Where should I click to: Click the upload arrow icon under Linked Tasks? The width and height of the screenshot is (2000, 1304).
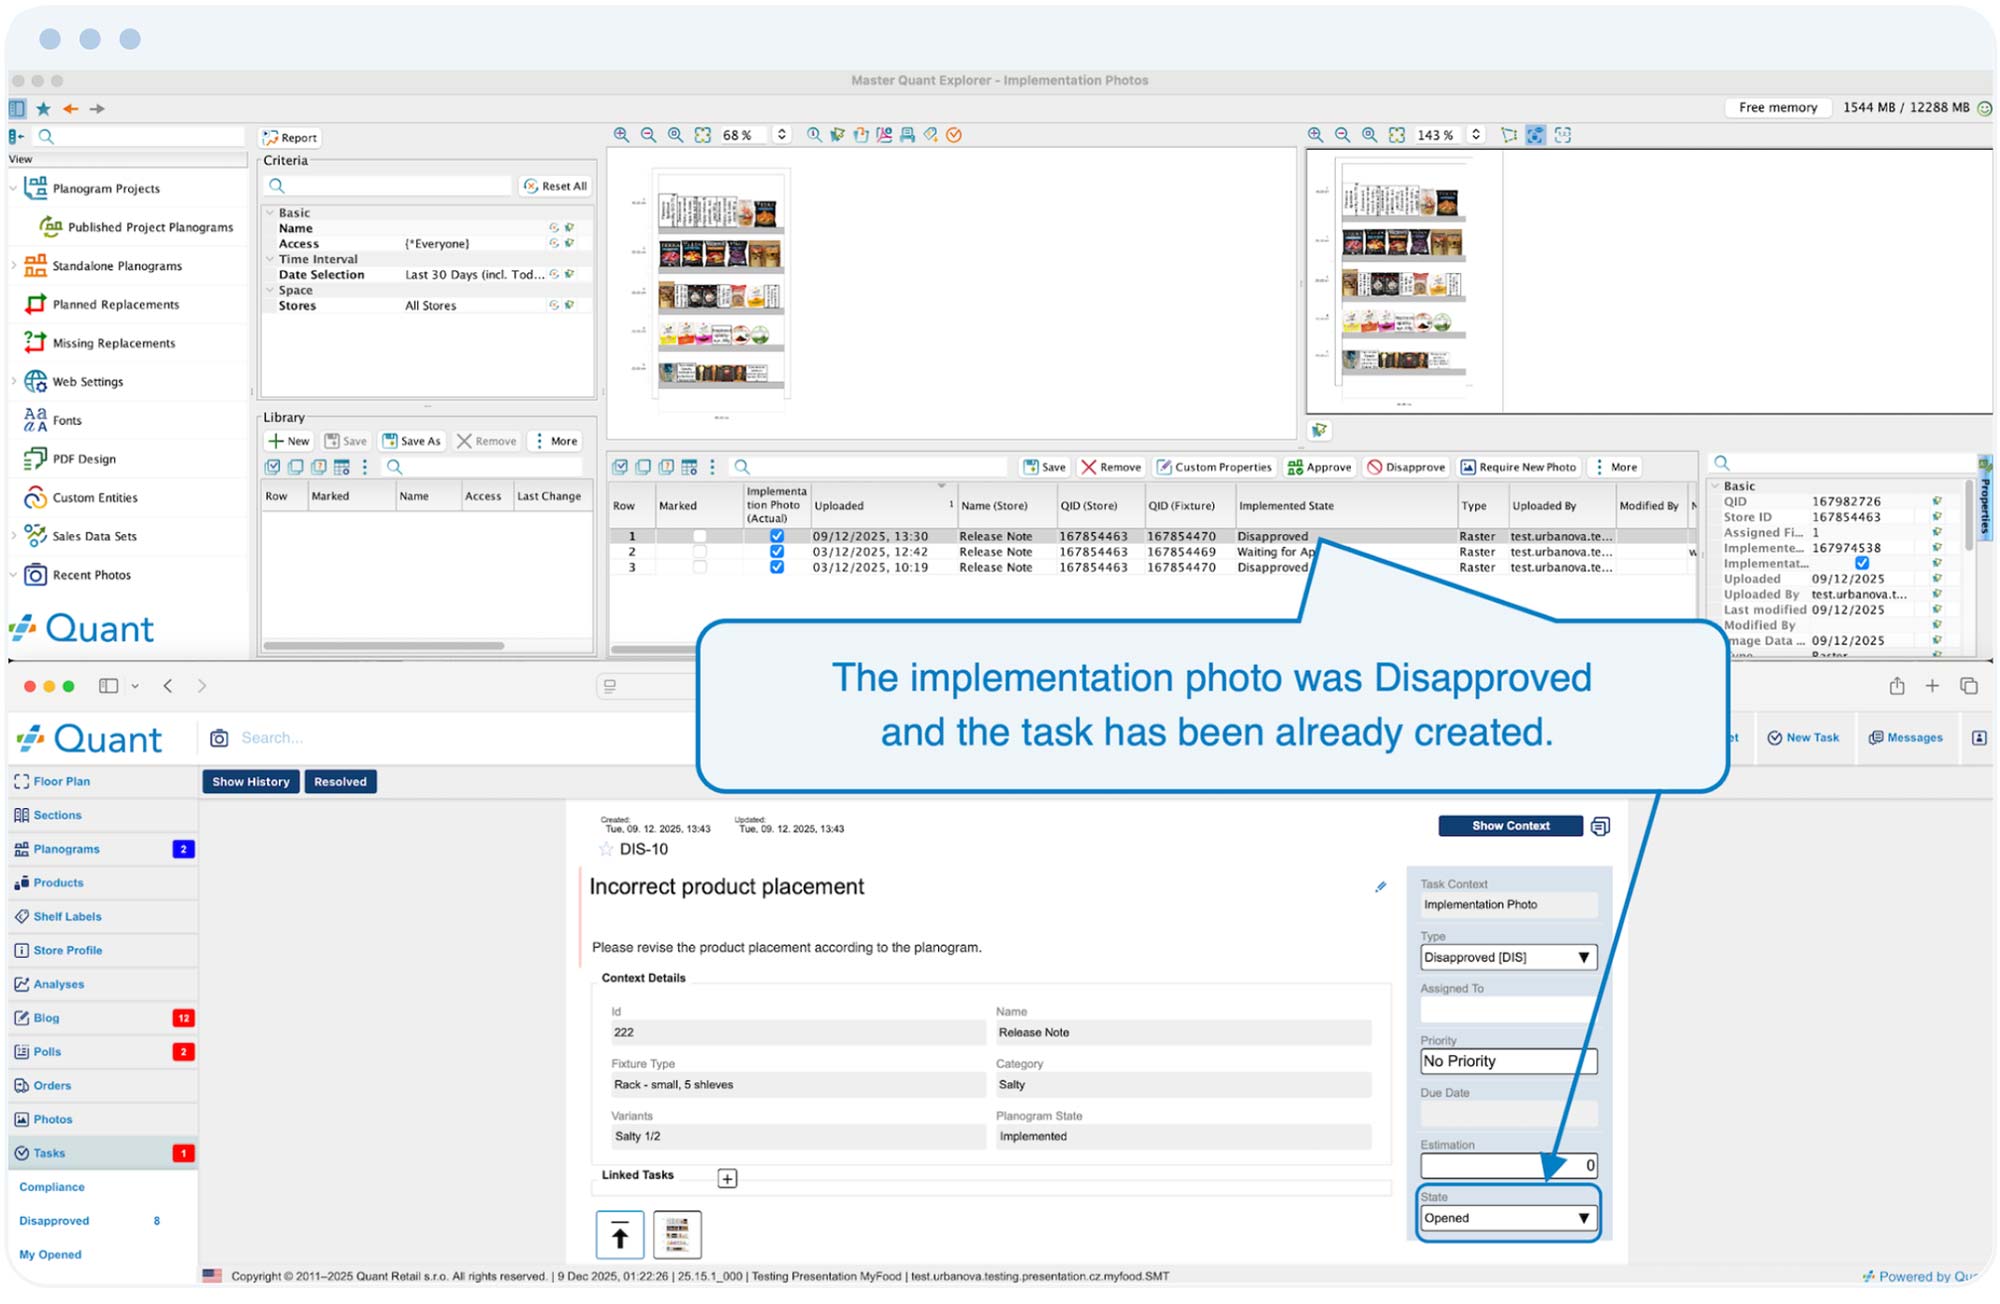pos(620,1235)
